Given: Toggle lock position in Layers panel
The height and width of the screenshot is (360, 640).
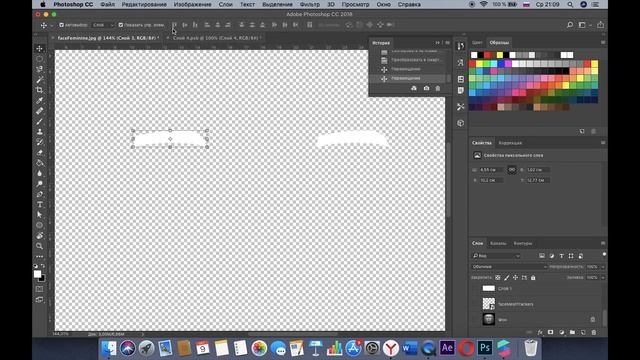Looking at the screenshot, I should tap(516, 278).
